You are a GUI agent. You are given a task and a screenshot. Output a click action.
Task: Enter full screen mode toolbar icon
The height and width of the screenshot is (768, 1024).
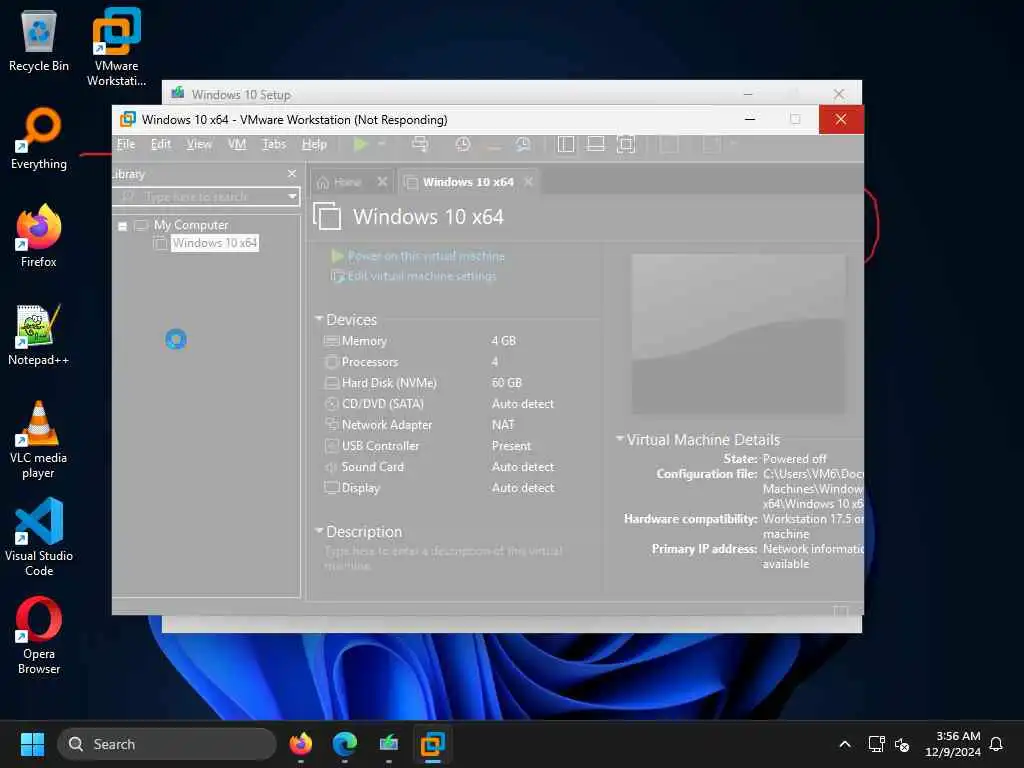pyautogui.click(x=626, y=144)
